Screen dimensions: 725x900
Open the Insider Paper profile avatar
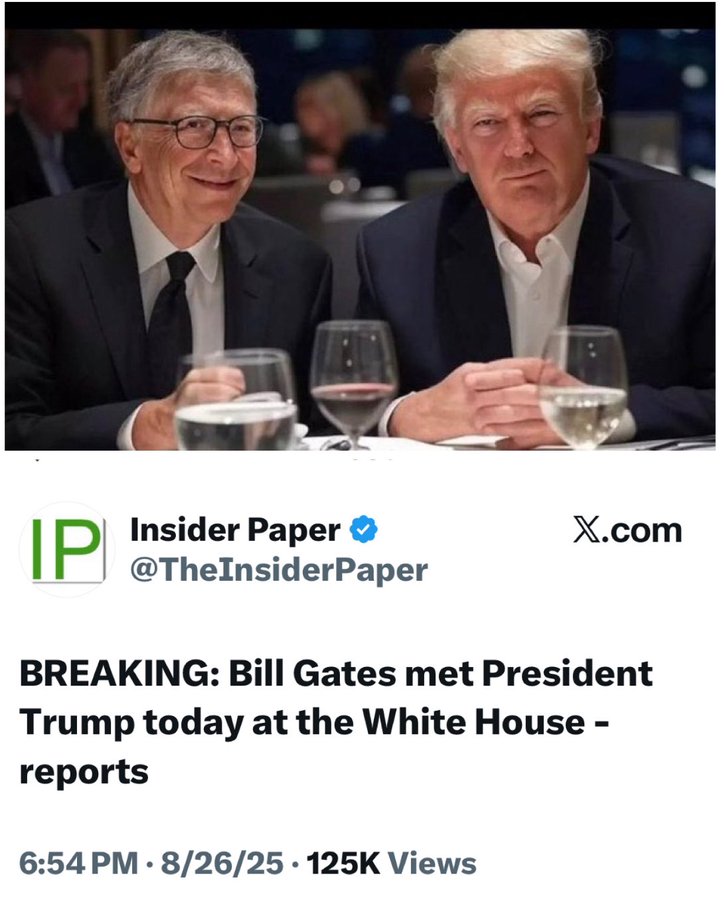(x=67, y=550)
